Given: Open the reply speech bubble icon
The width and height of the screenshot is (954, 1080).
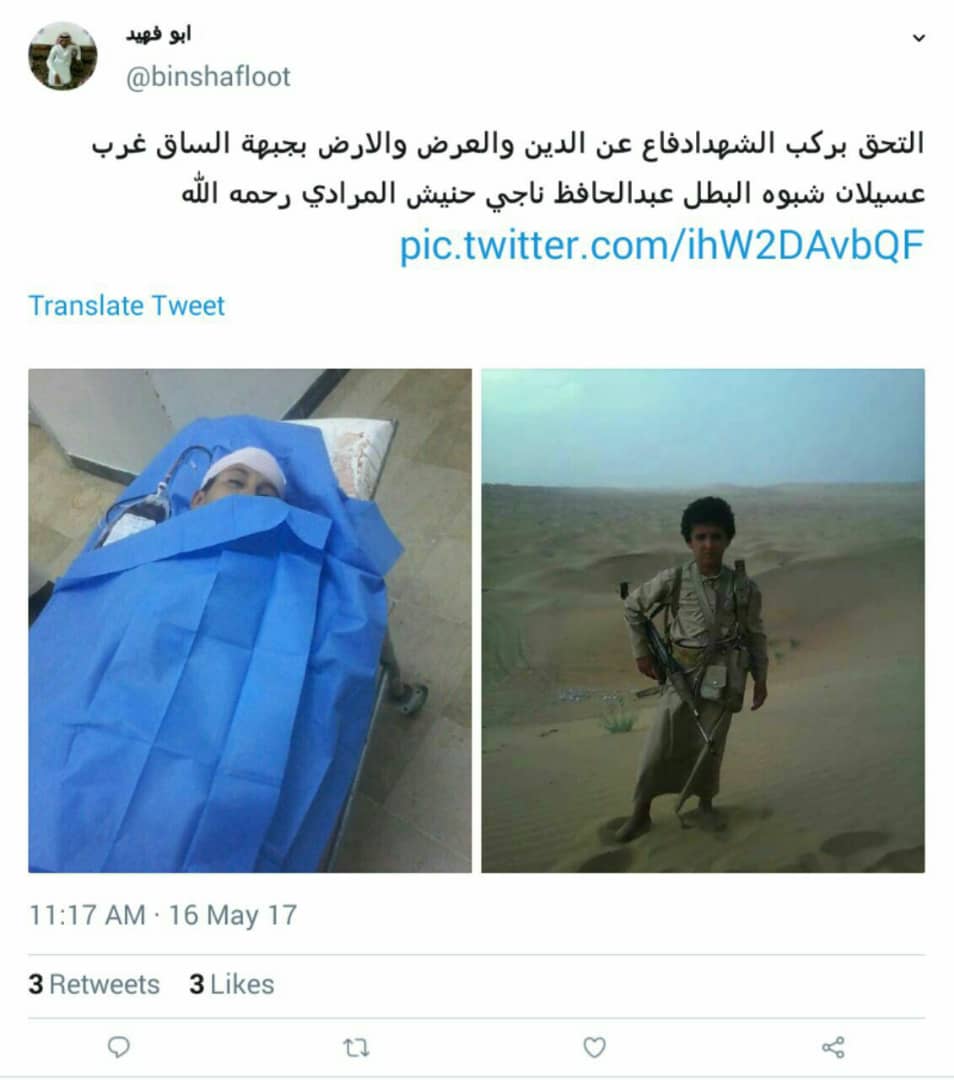Looking at the screenshot, I should (x=118, y=1047).
